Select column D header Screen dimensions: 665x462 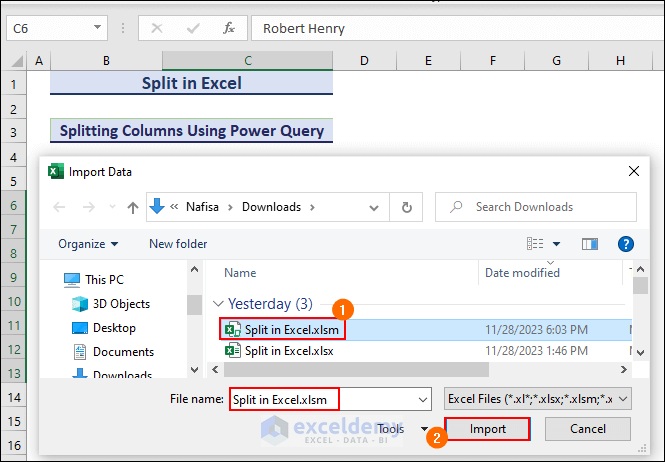tap(364, 61)
